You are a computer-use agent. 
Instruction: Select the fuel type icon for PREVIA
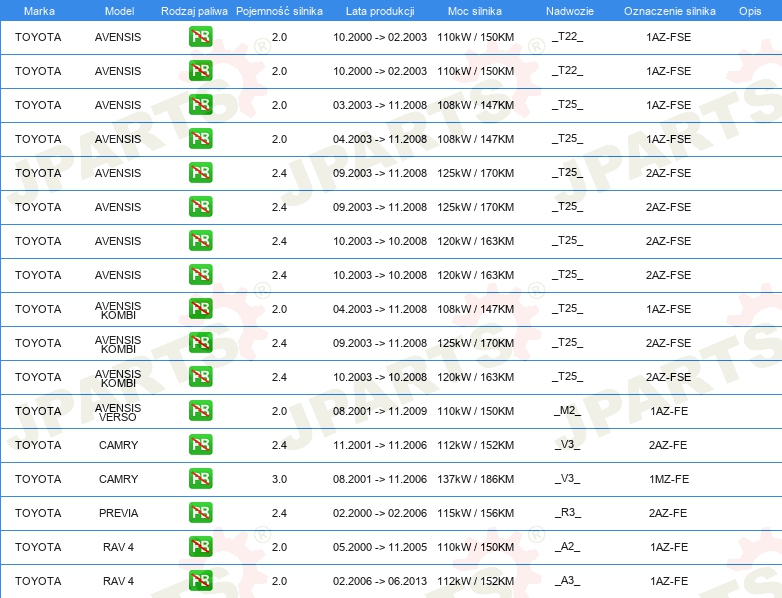[x=200, y=512]
